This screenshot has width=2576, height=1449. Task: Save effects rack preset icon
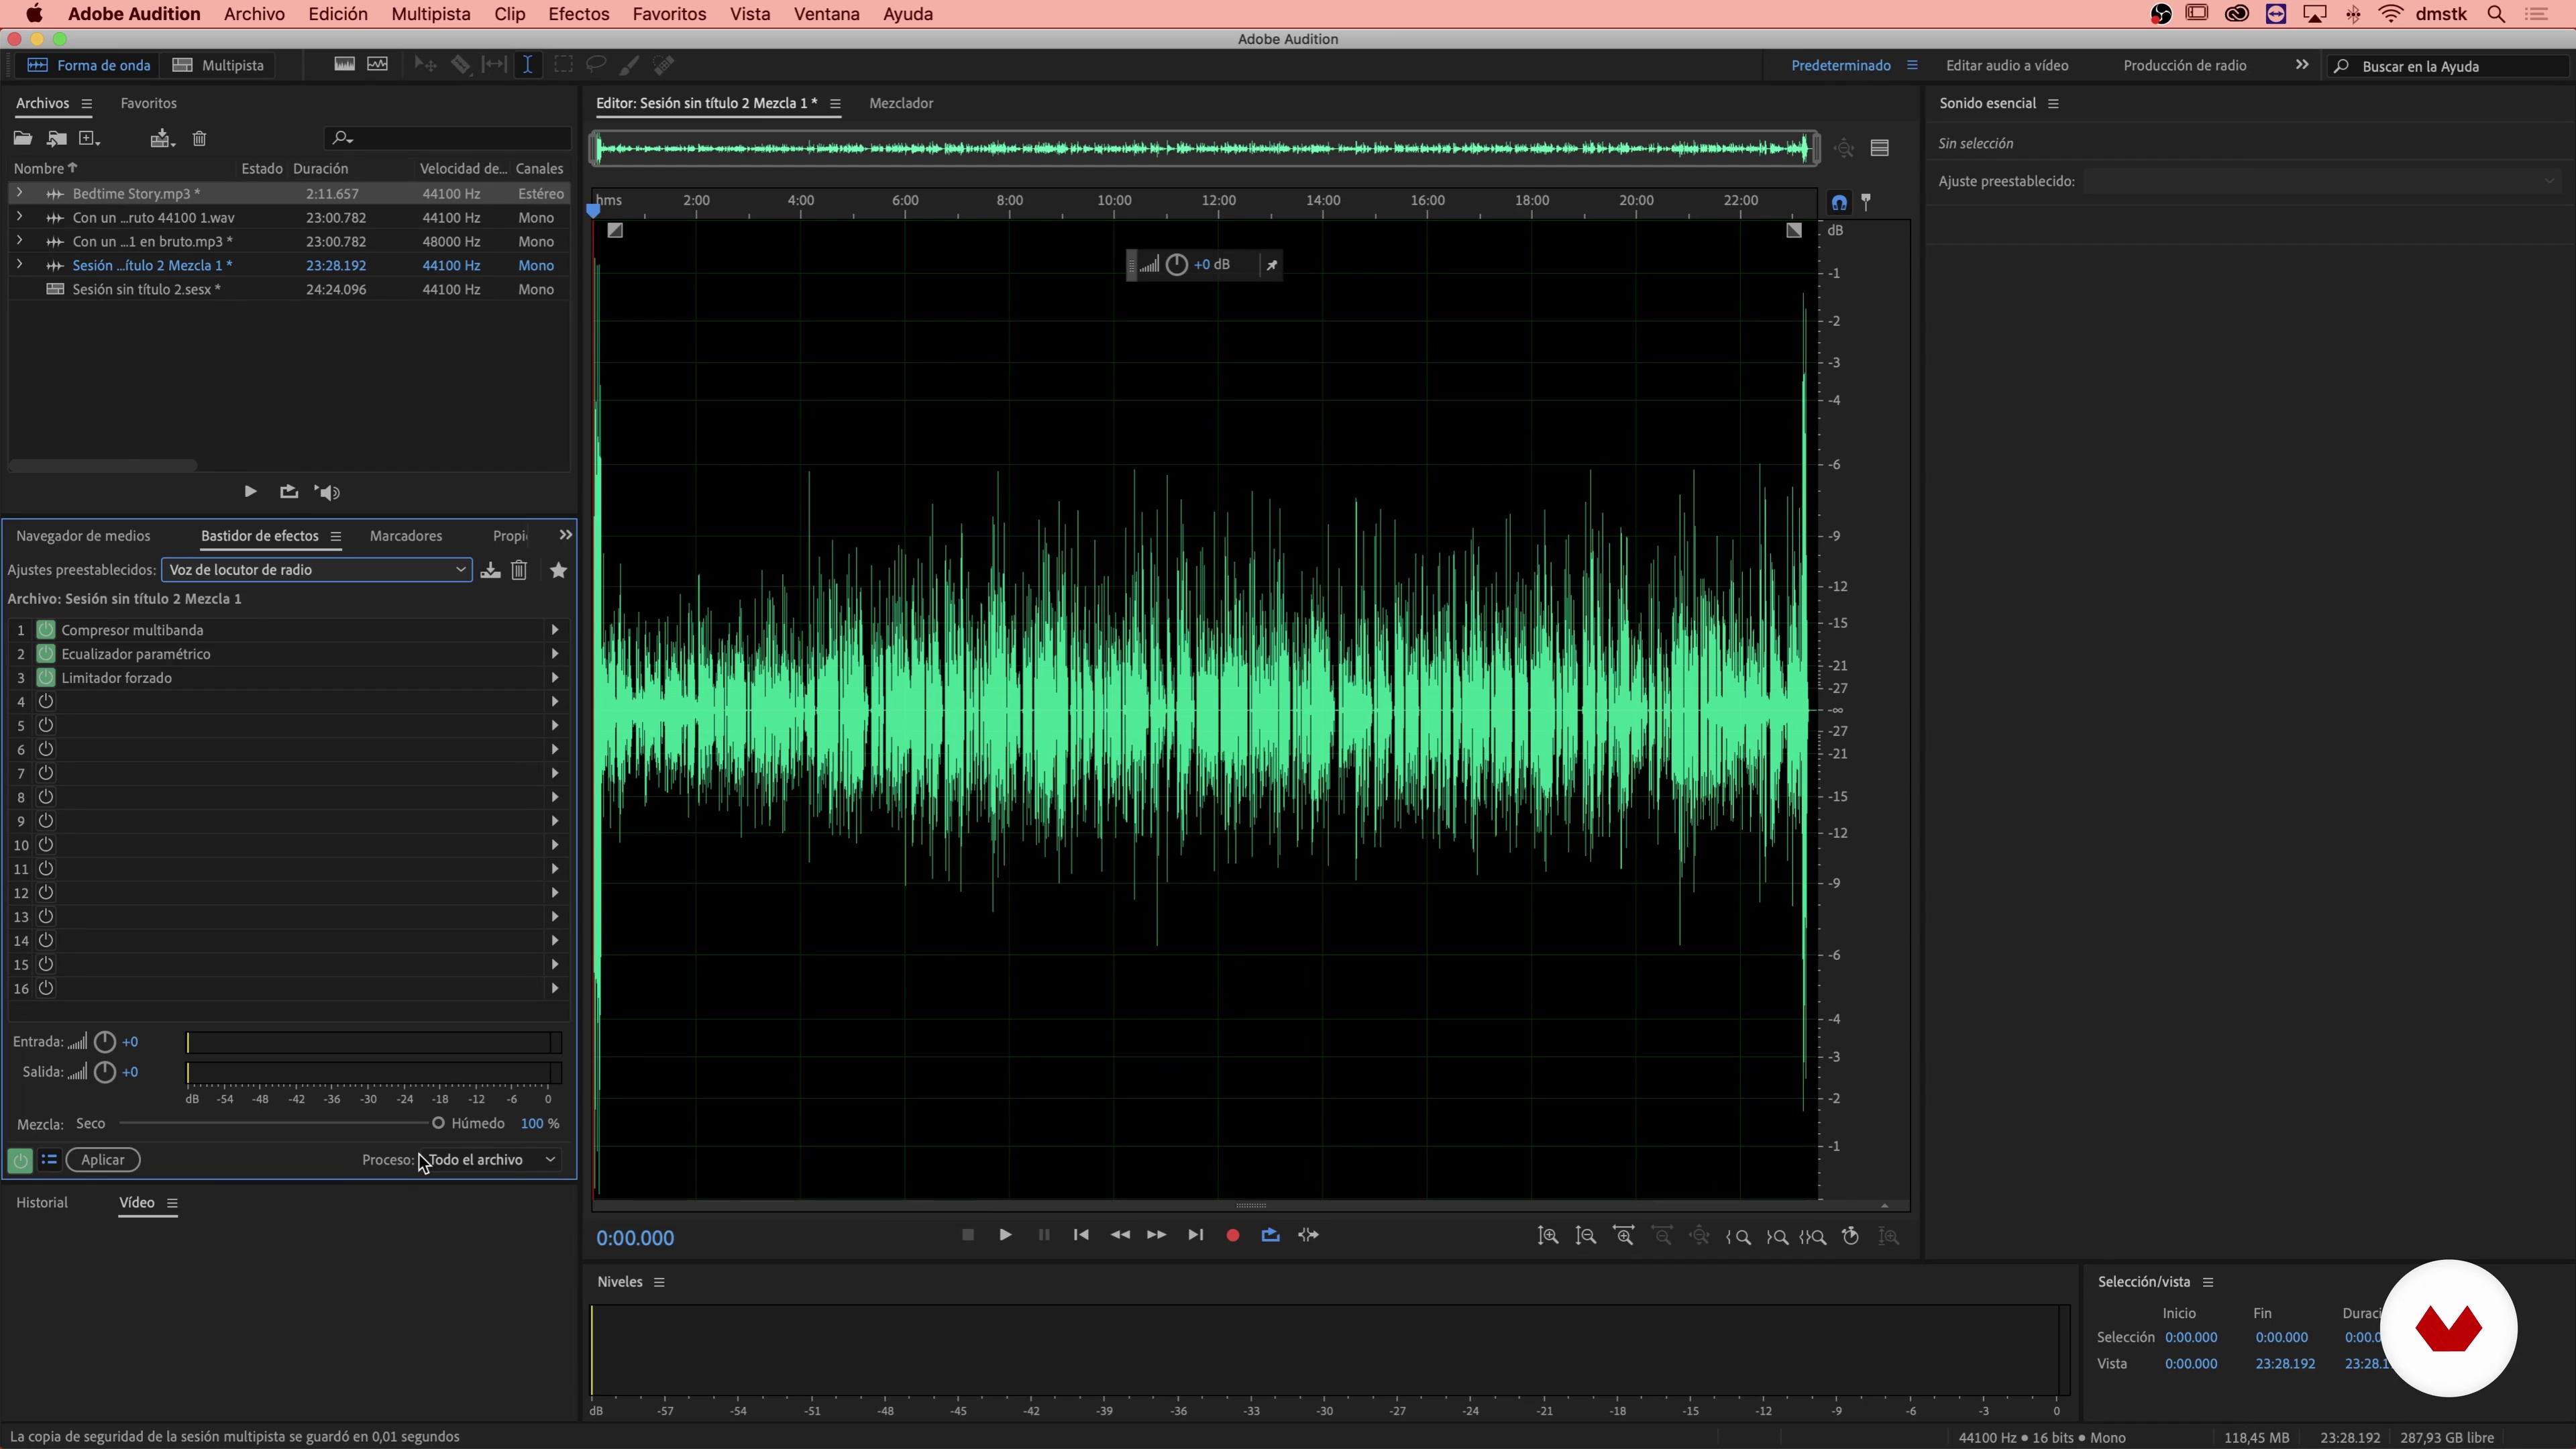pyautogui.click(x=490, y=570)
